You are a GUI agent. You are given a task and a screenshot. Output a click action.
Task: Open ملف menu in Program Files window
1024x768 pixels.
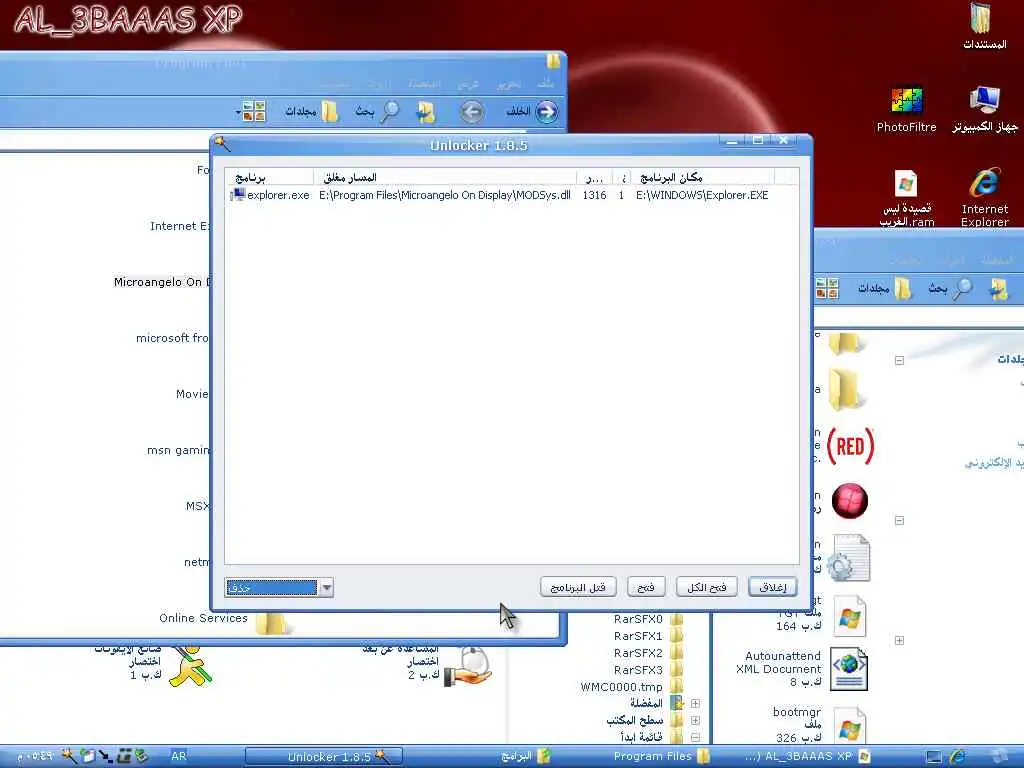(545, 84)
